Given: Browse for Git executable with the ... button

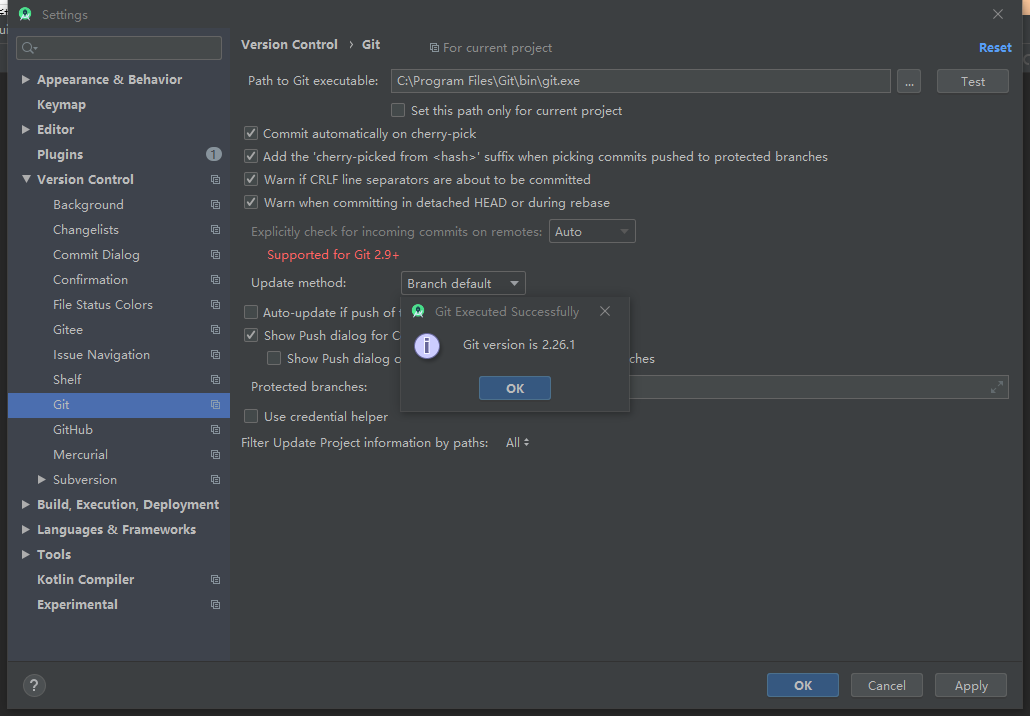Looking at the screenshot, I should pyautogui.click(x=908, y=81).
